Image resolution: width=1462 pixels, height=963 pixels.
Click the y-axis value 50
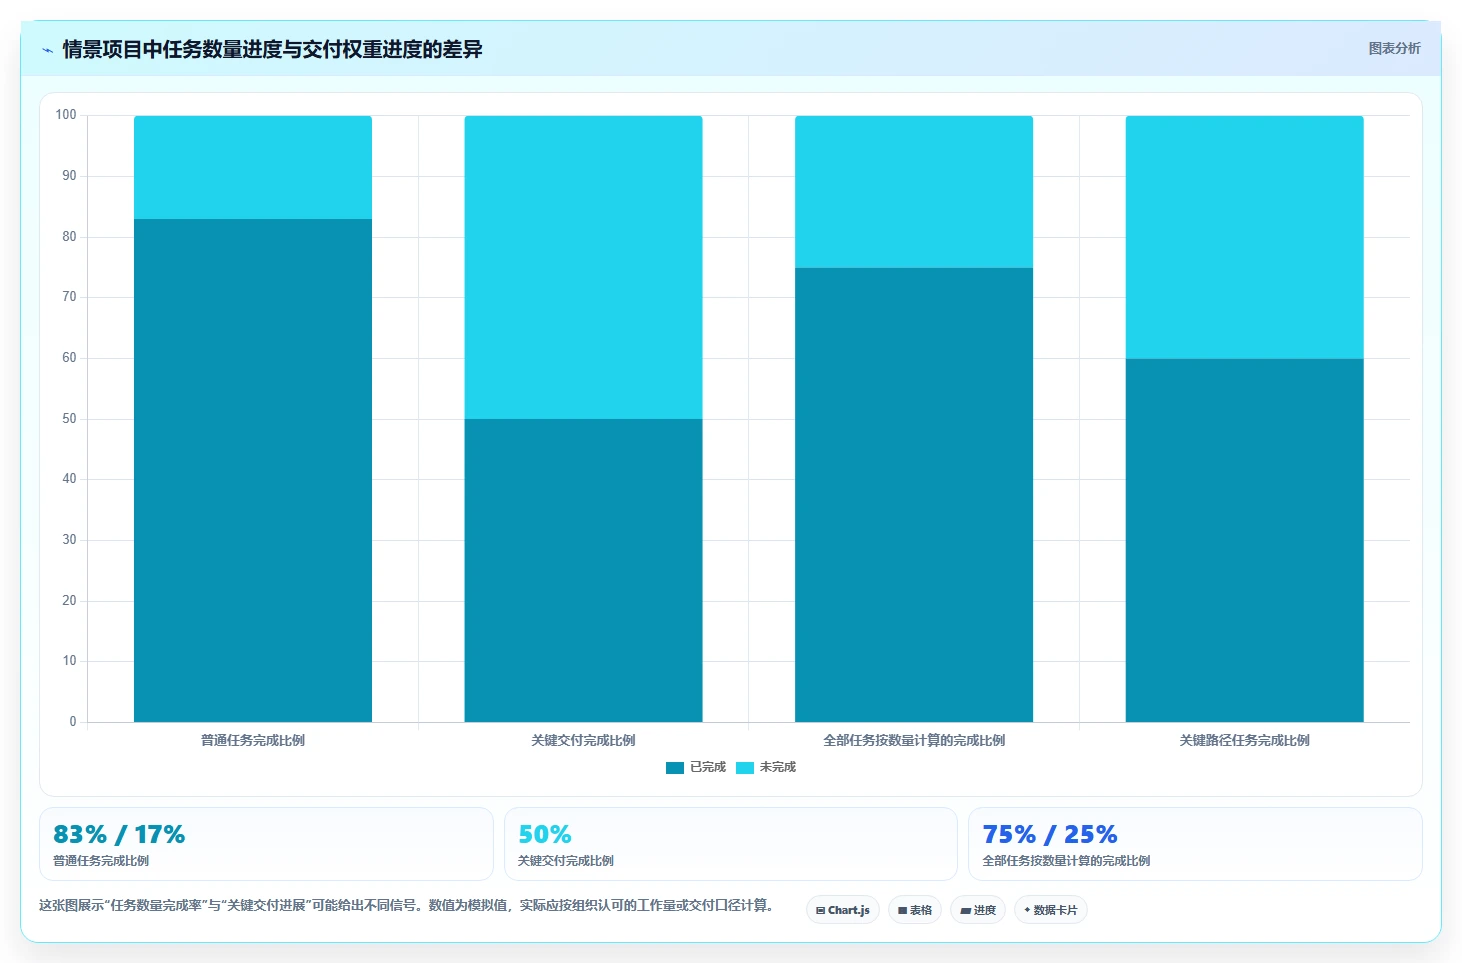click(69, 419)
